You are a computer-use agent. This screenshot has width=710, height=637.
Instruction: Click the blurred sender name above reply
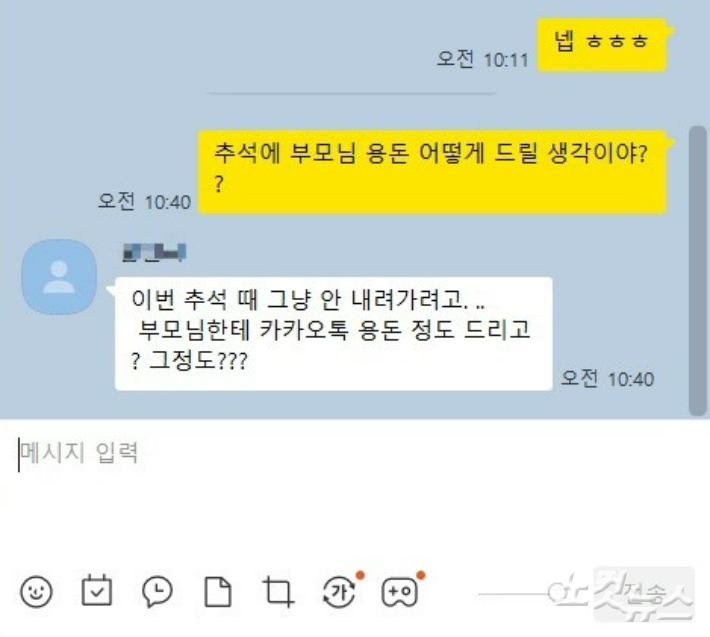click(x=154, y=253)
